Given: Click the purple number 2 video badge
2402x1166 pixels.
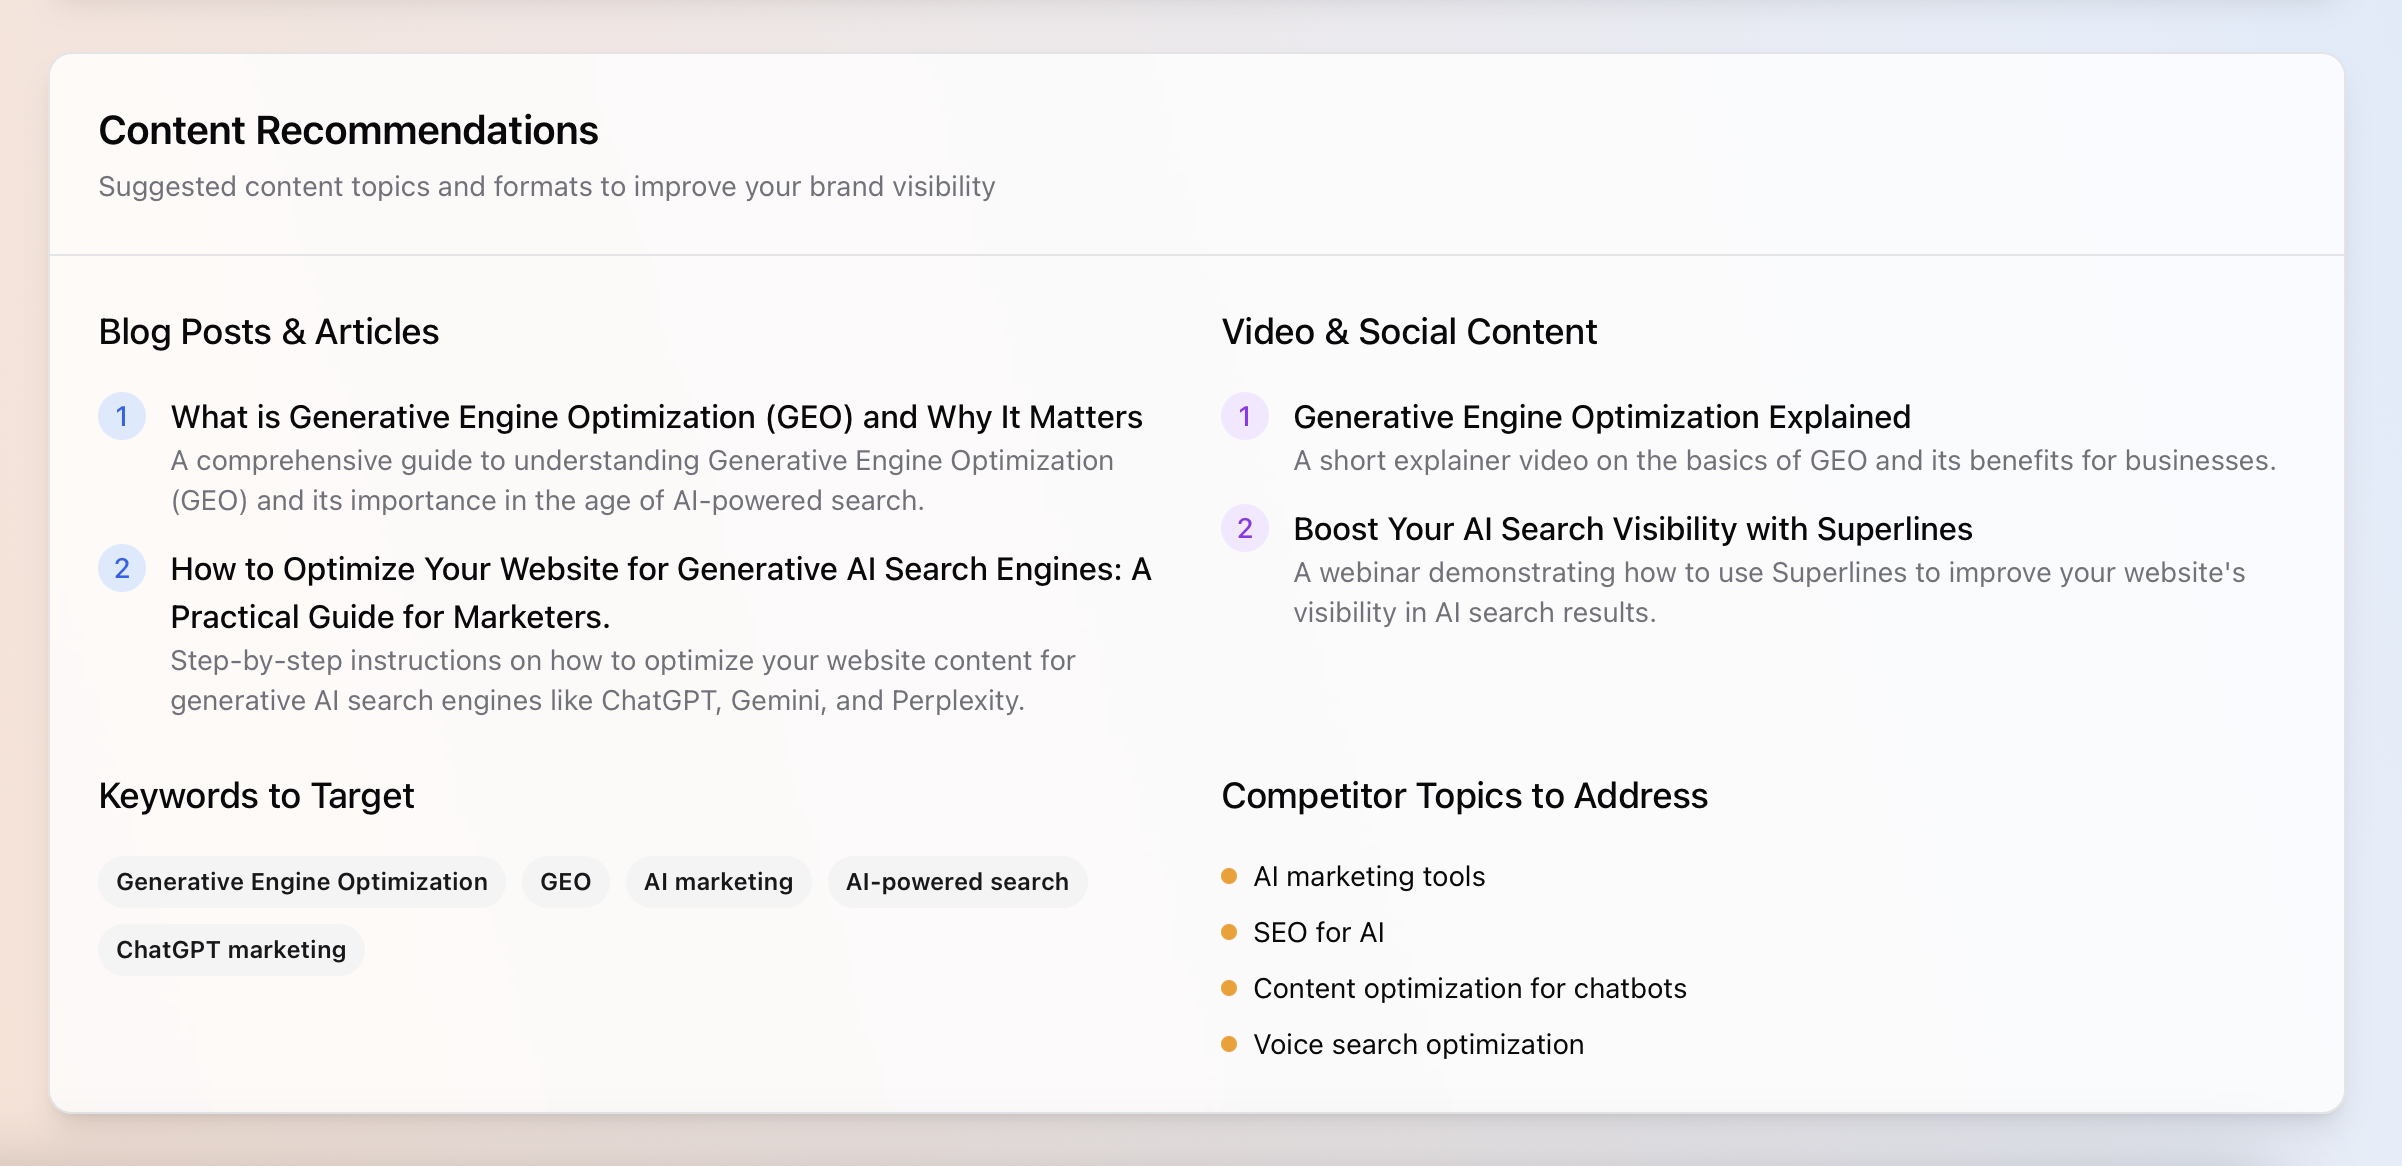Looking at the screenshot, I should (x=1245, y=528).
